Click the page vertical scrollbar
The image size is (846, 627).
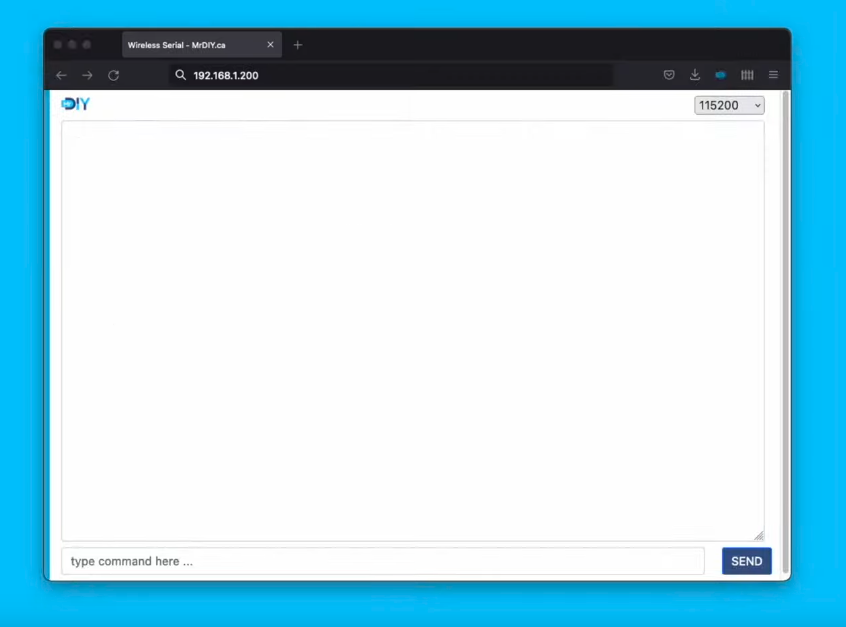786,332
